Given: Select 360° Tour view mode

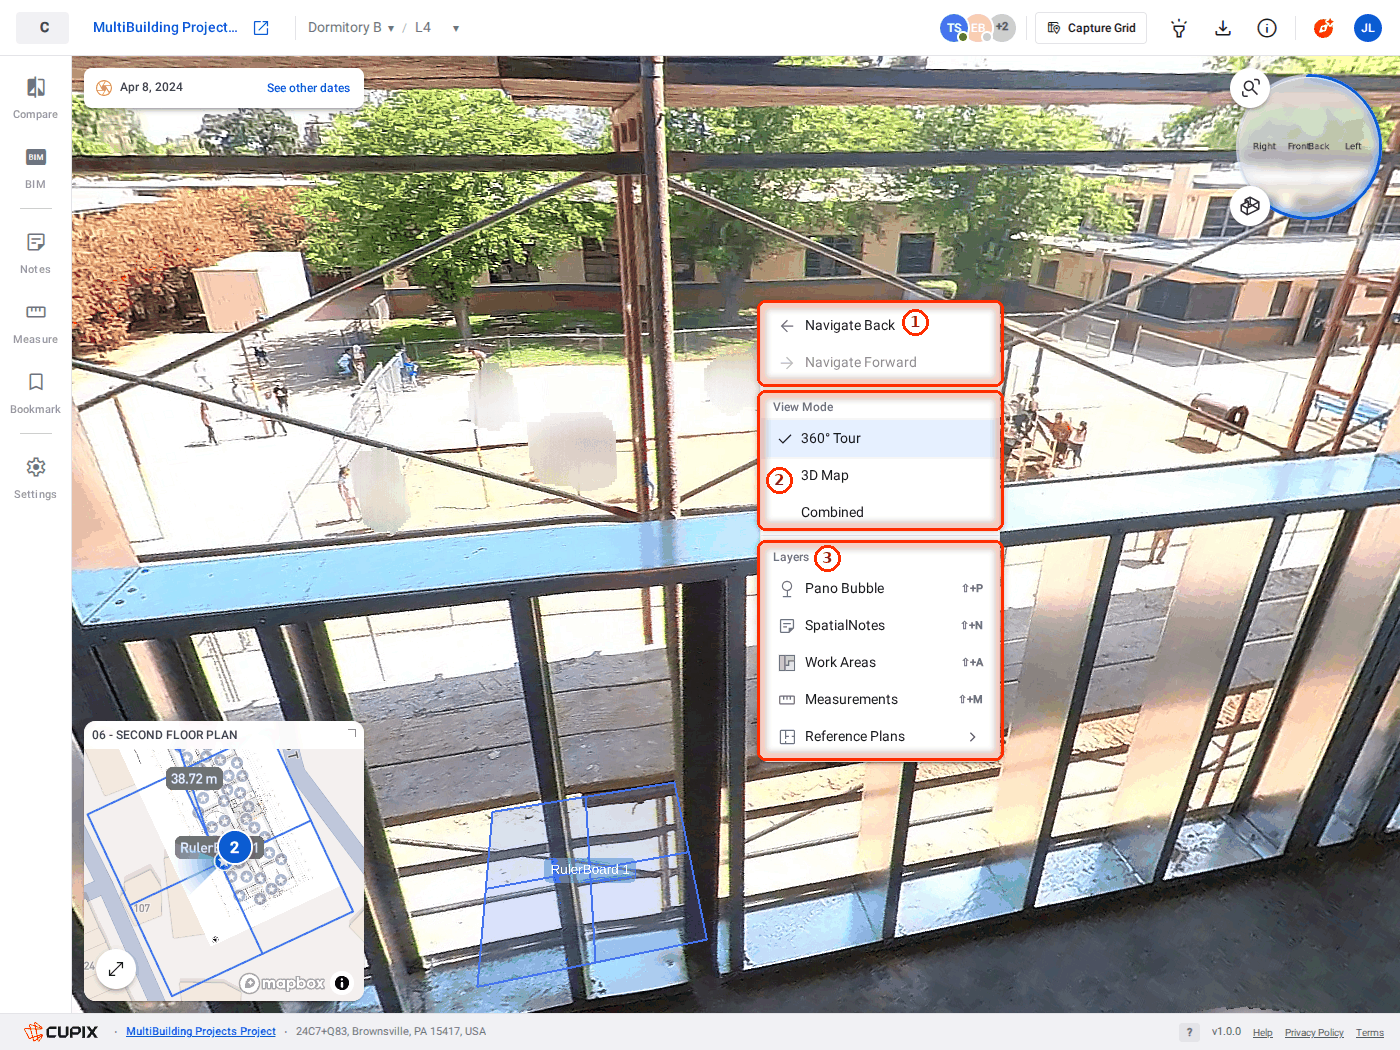Looking at the screenshot, I should pyautogui.click(x=881, y=438).
